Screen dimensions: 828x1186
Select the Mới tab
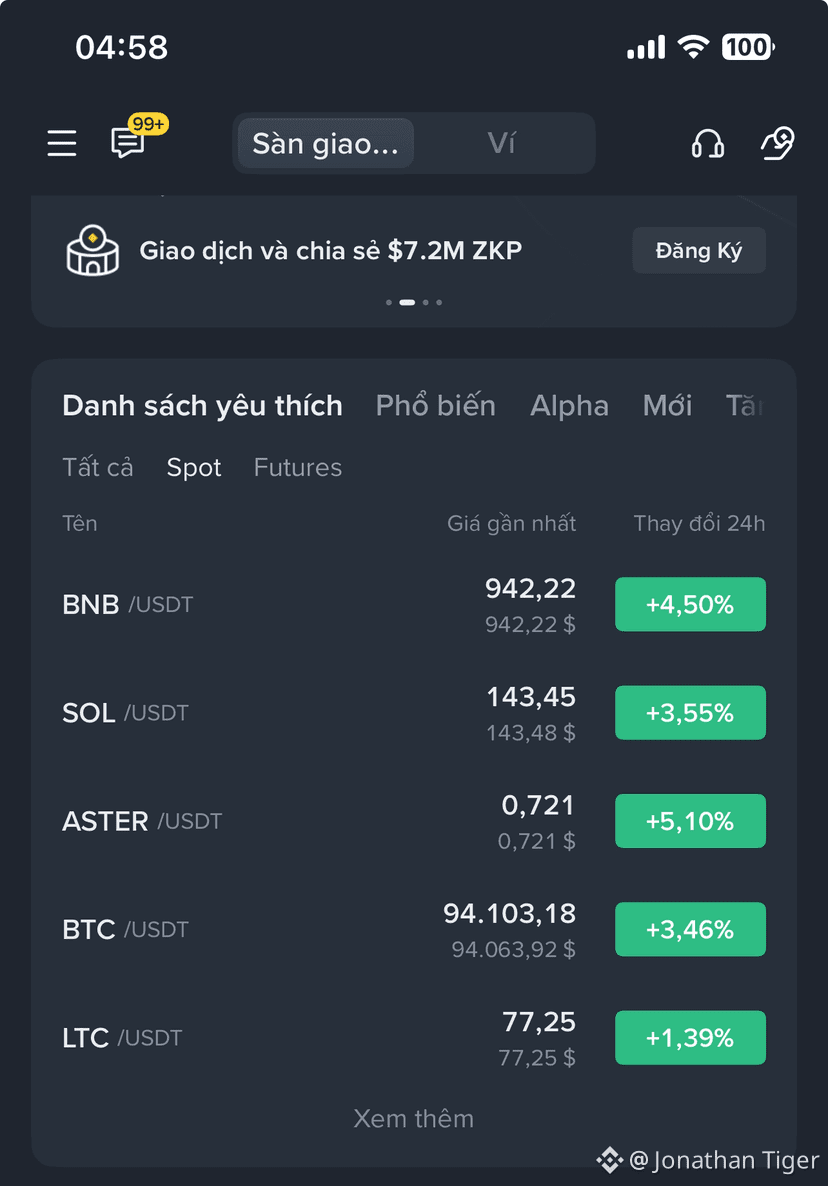coord(667,406)
